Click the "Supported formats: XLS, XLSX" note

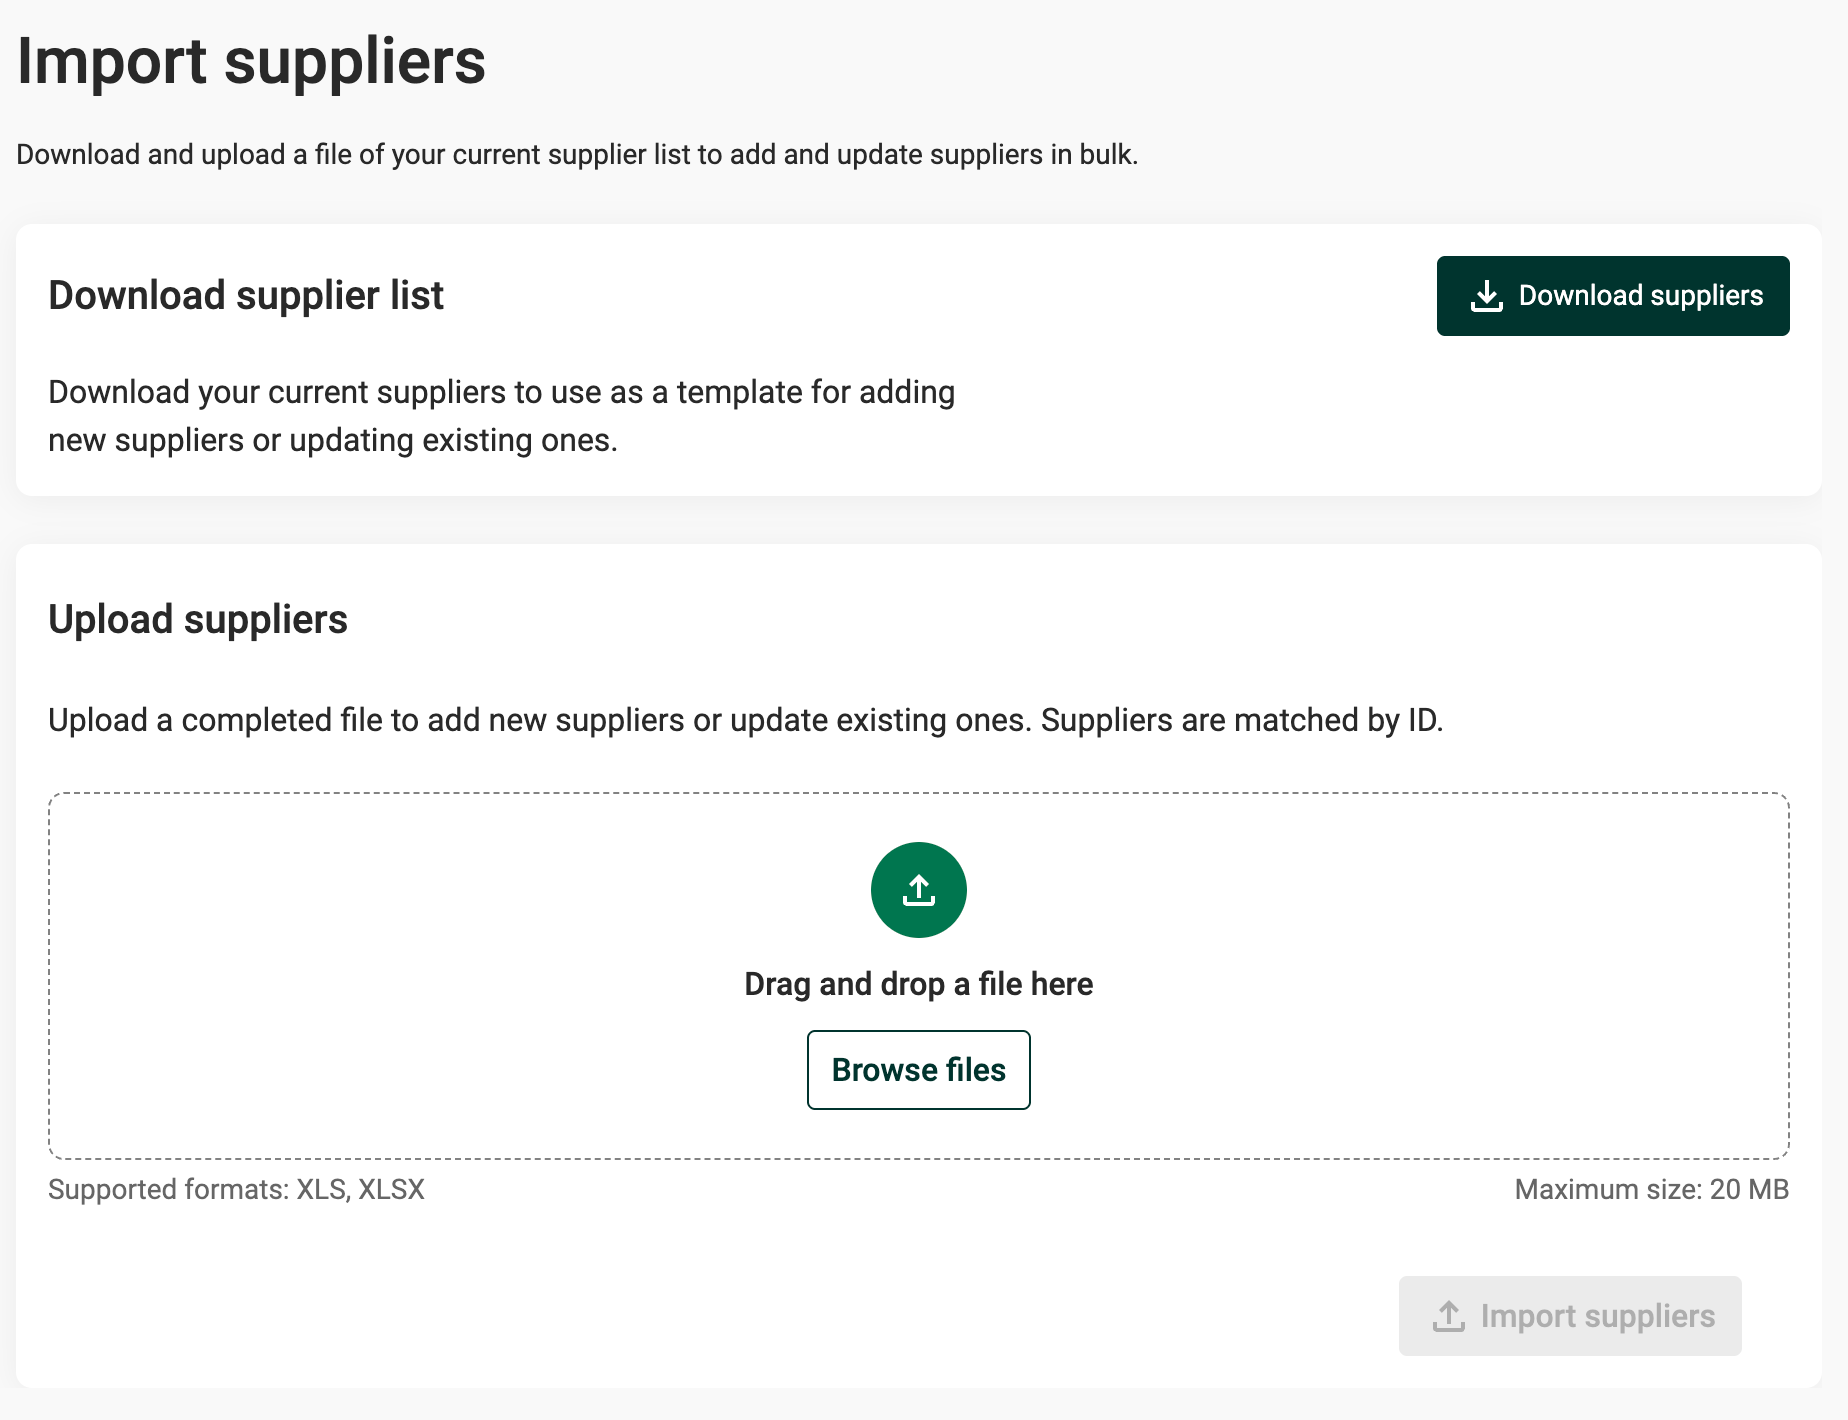coord(236,1189)
